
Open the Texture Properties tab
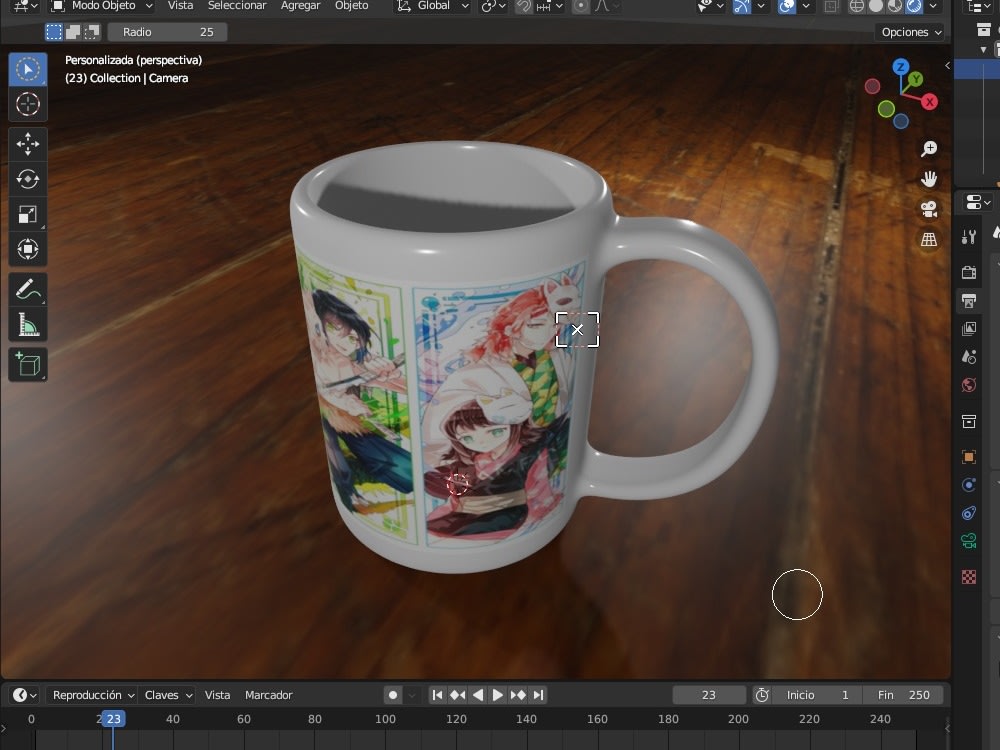pos(968,577)
